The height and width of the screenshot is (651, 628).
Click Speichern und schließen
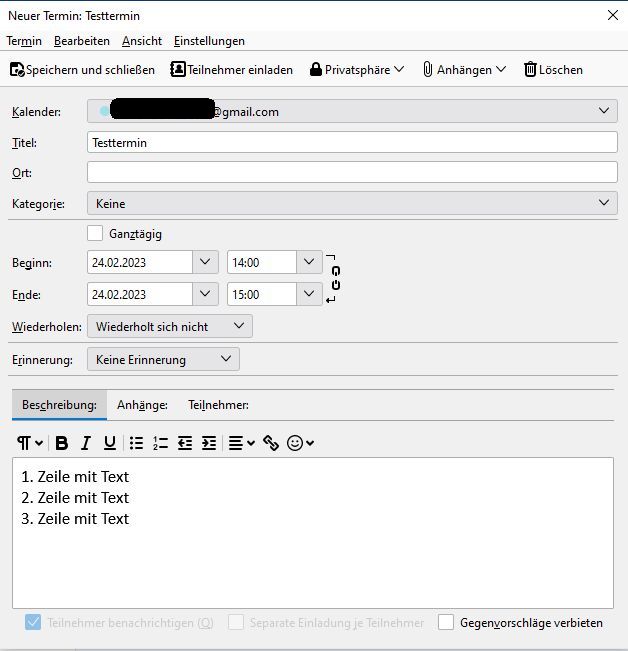(x=82, y=70)
